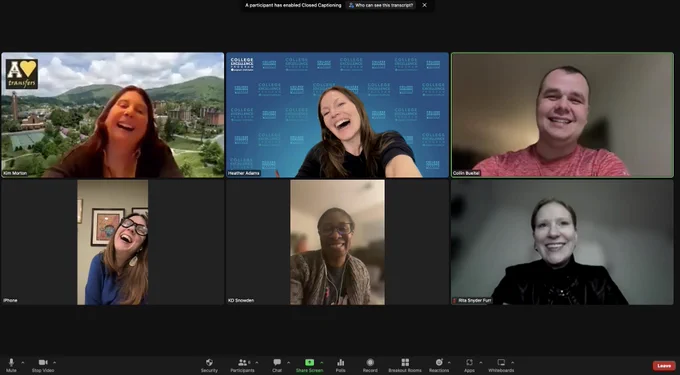Select Heather Adams' video tile
680x375 pixels.
(x=337, y=115)
